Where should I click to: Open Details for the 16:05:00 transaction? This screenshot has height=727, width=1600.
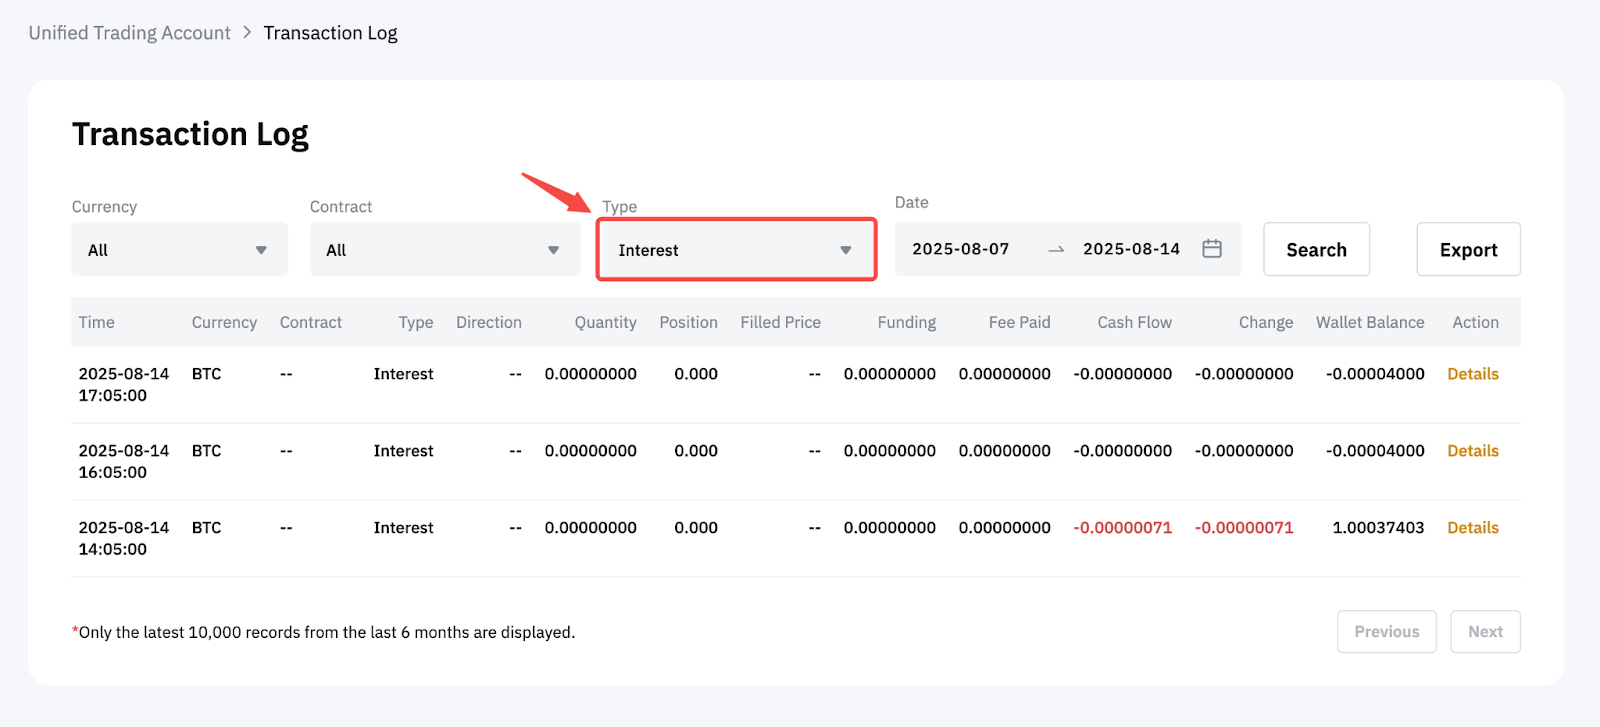point(1472,451)
